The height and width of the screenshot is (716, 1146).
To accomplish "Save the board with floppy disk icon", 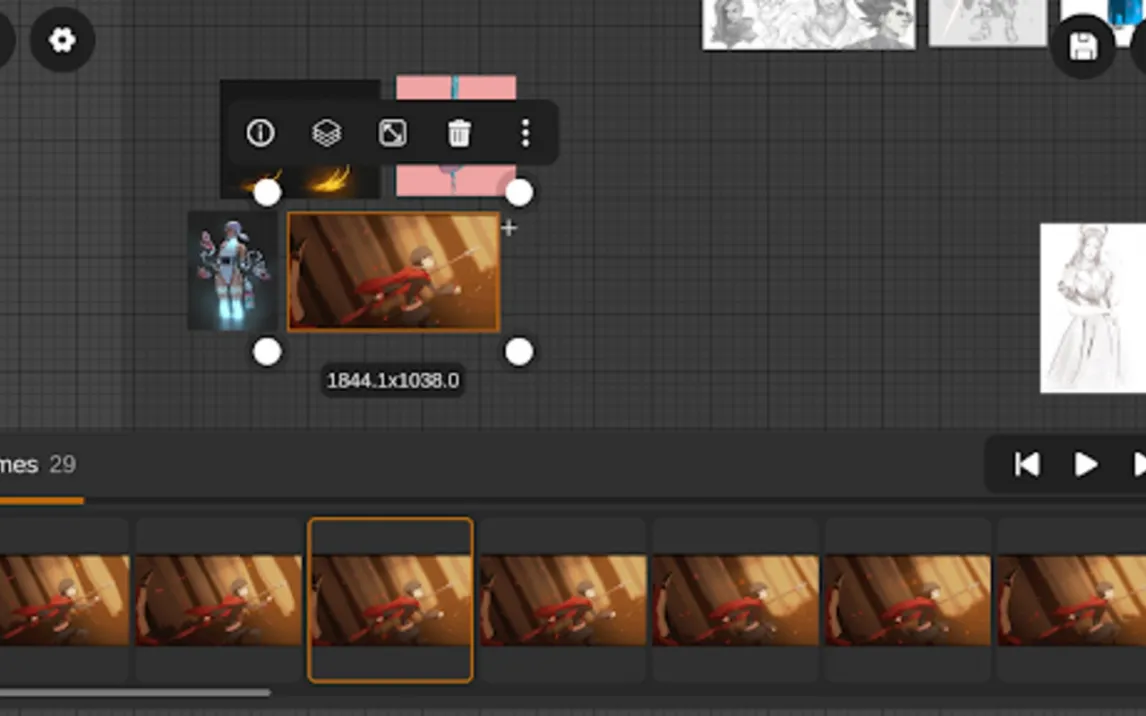I will [x=1083, y=46].
